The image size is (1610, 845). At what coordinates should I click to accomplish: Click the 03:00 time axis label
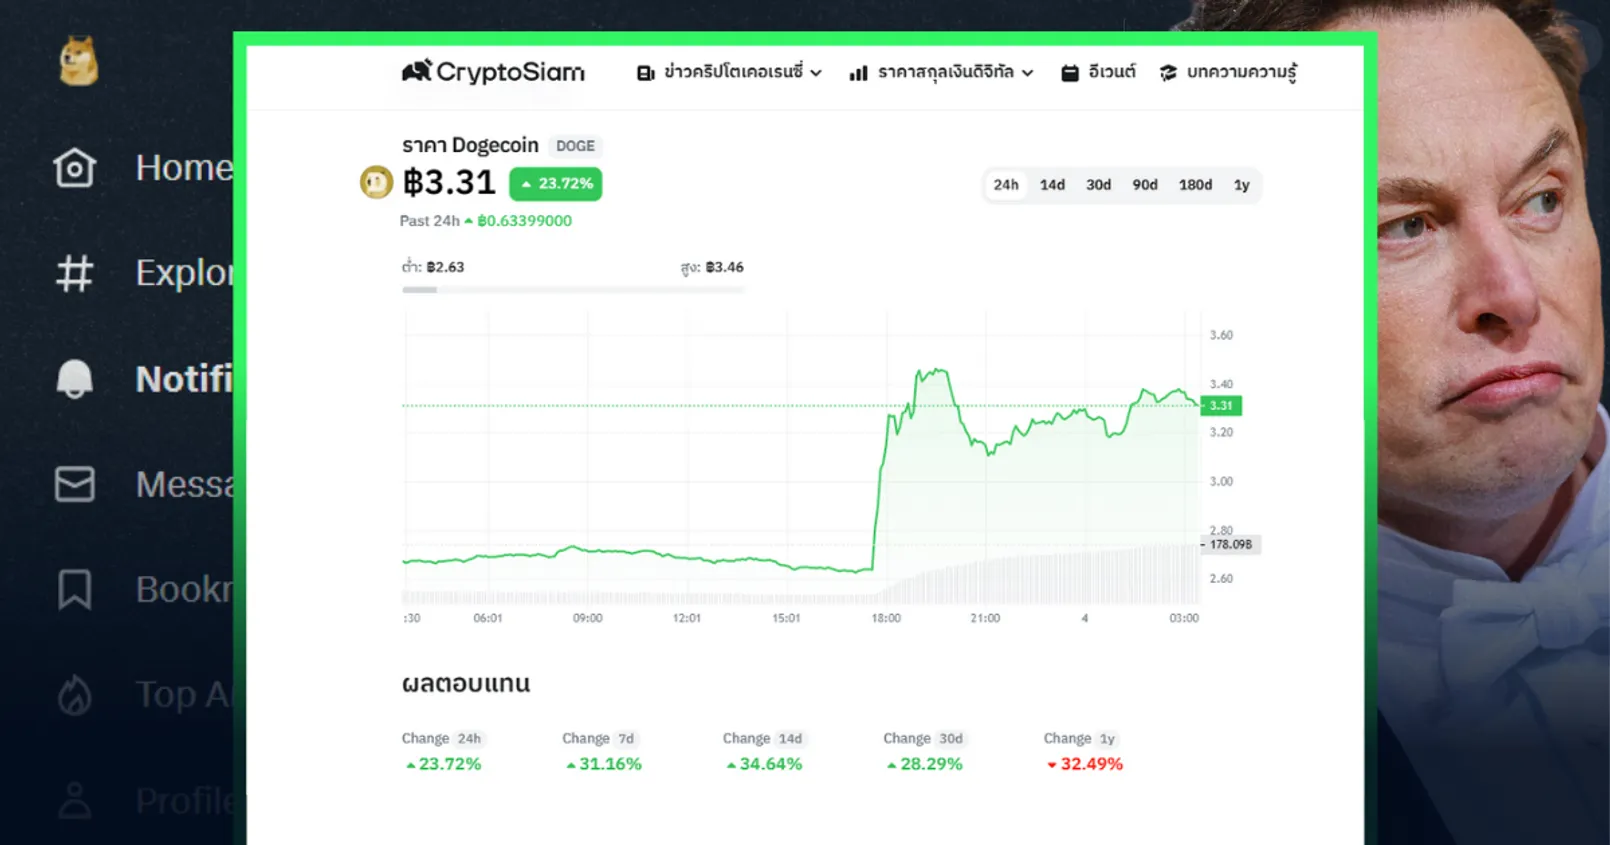pos(1184,618)
